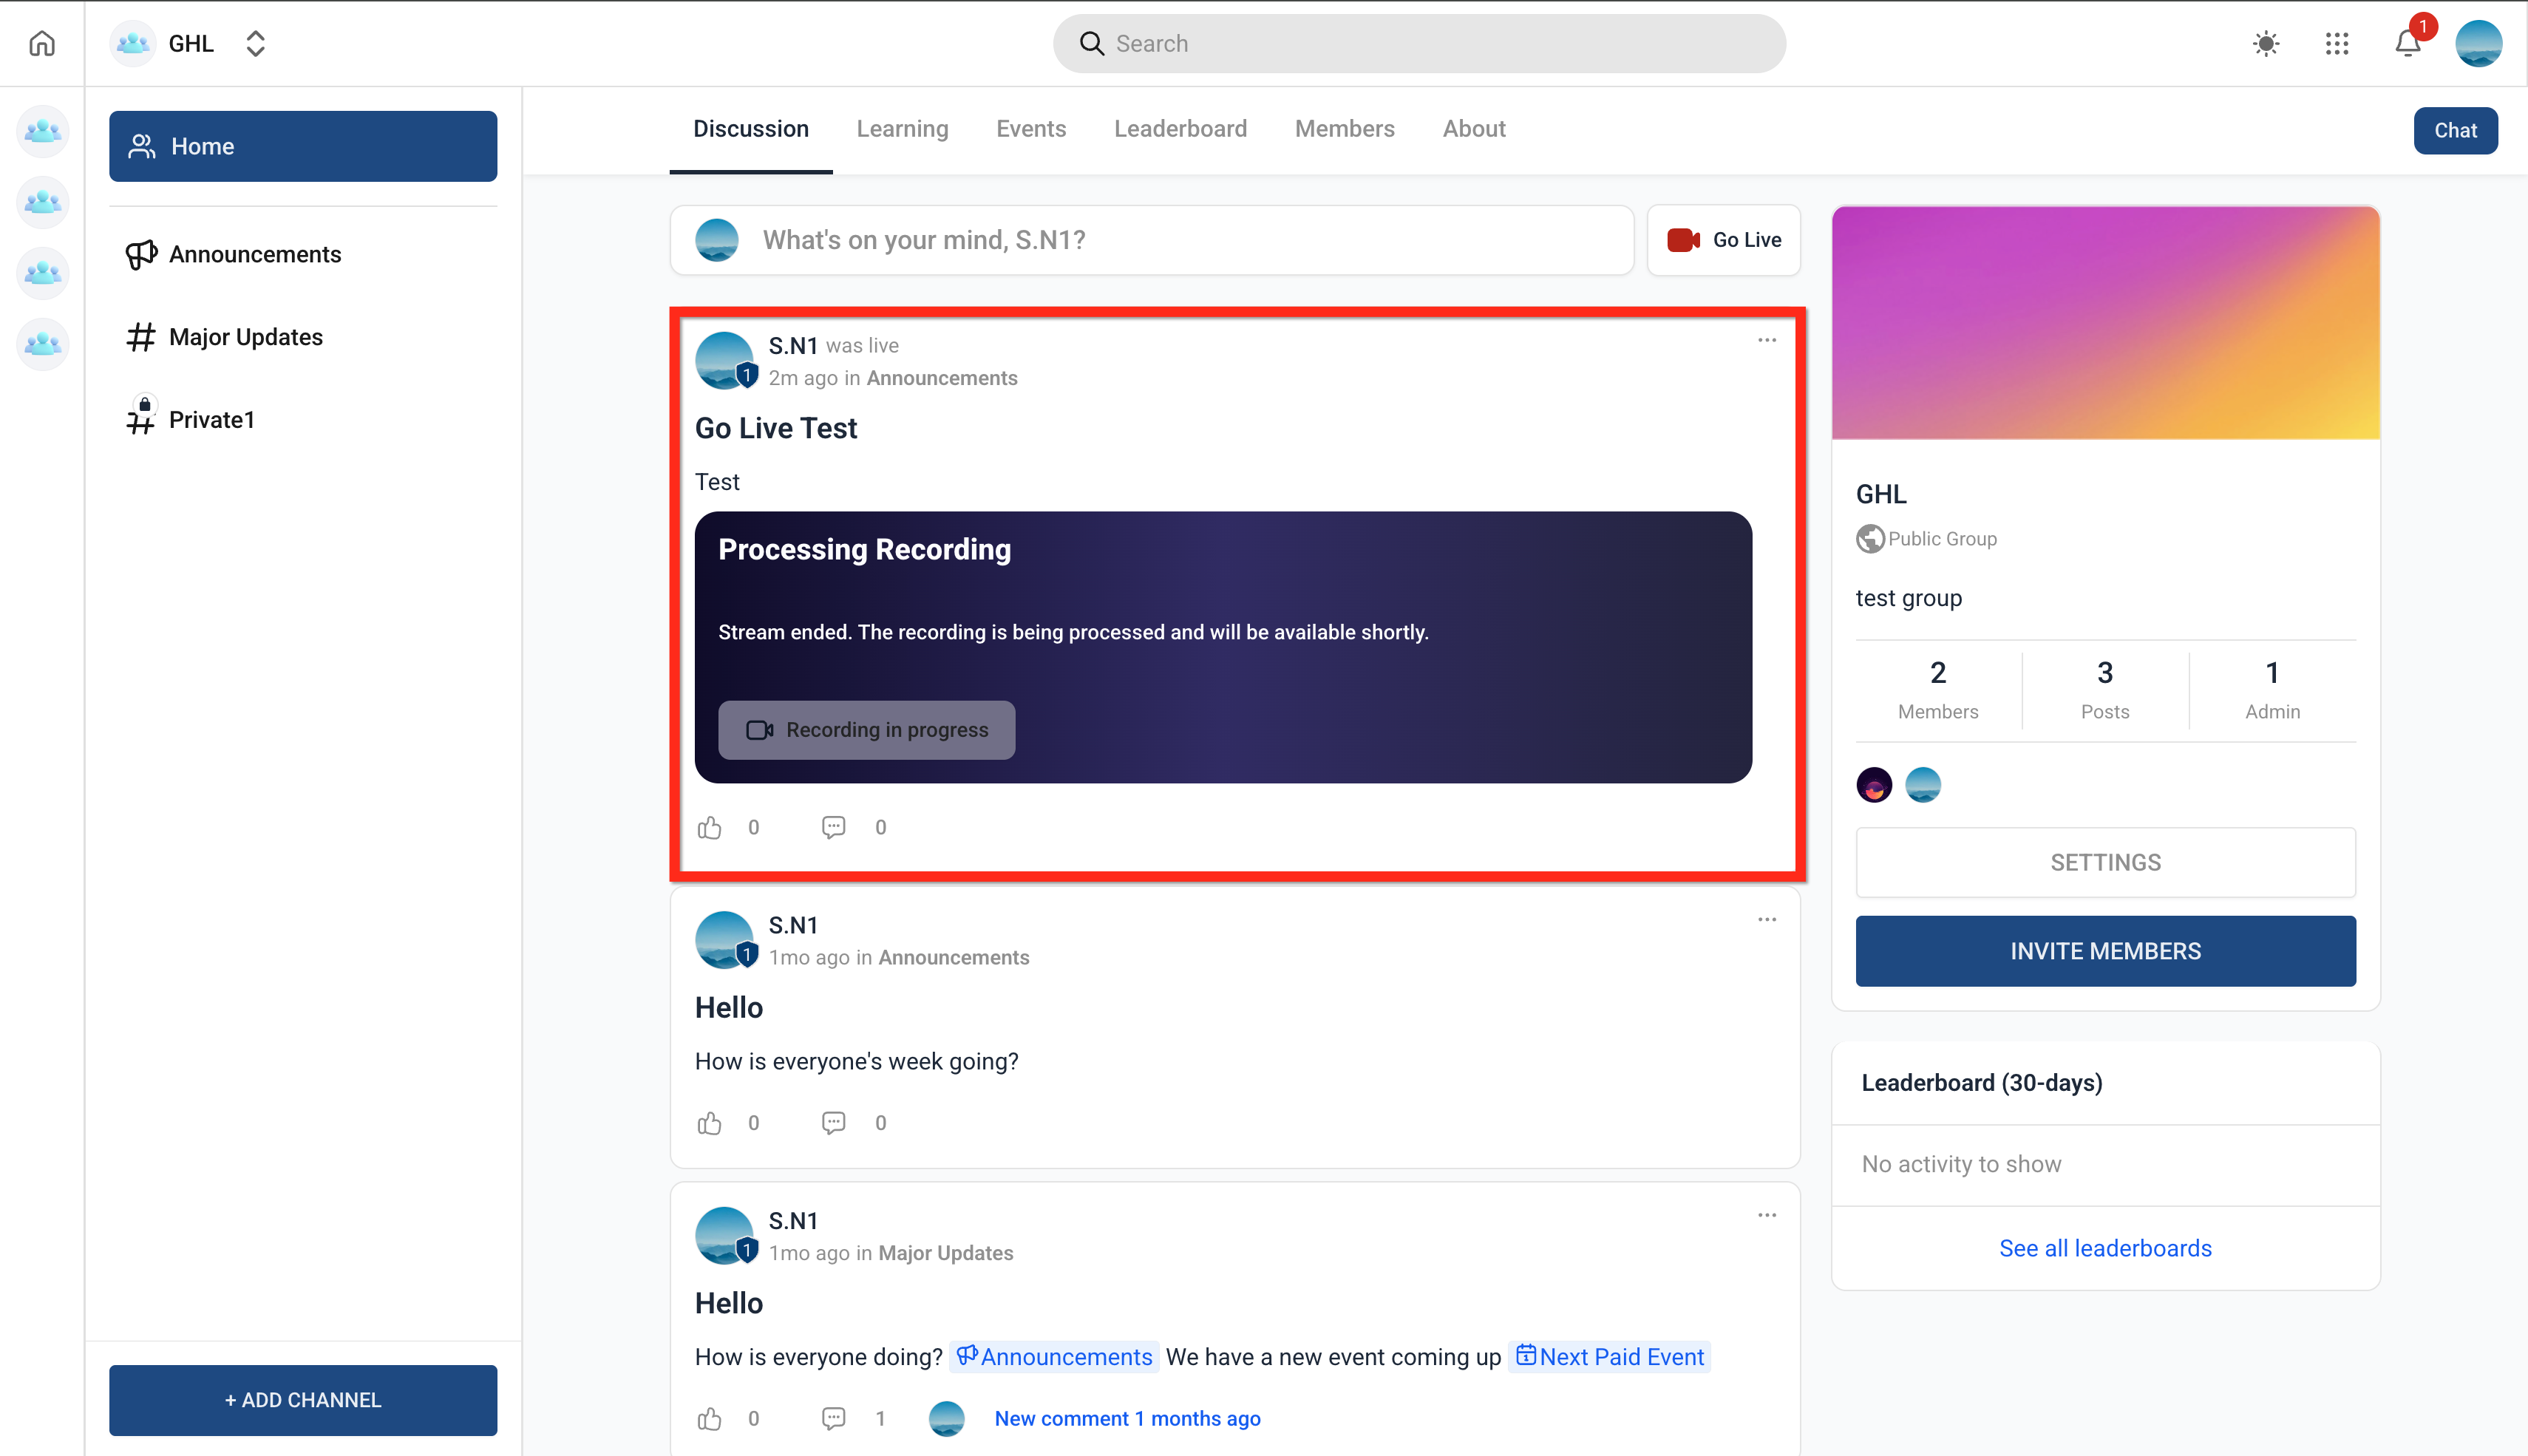Open the options menu on the Go Live Test post
Image resolution: width=2528 pixels, height=1456 pixels.
tap(1767, 340)
